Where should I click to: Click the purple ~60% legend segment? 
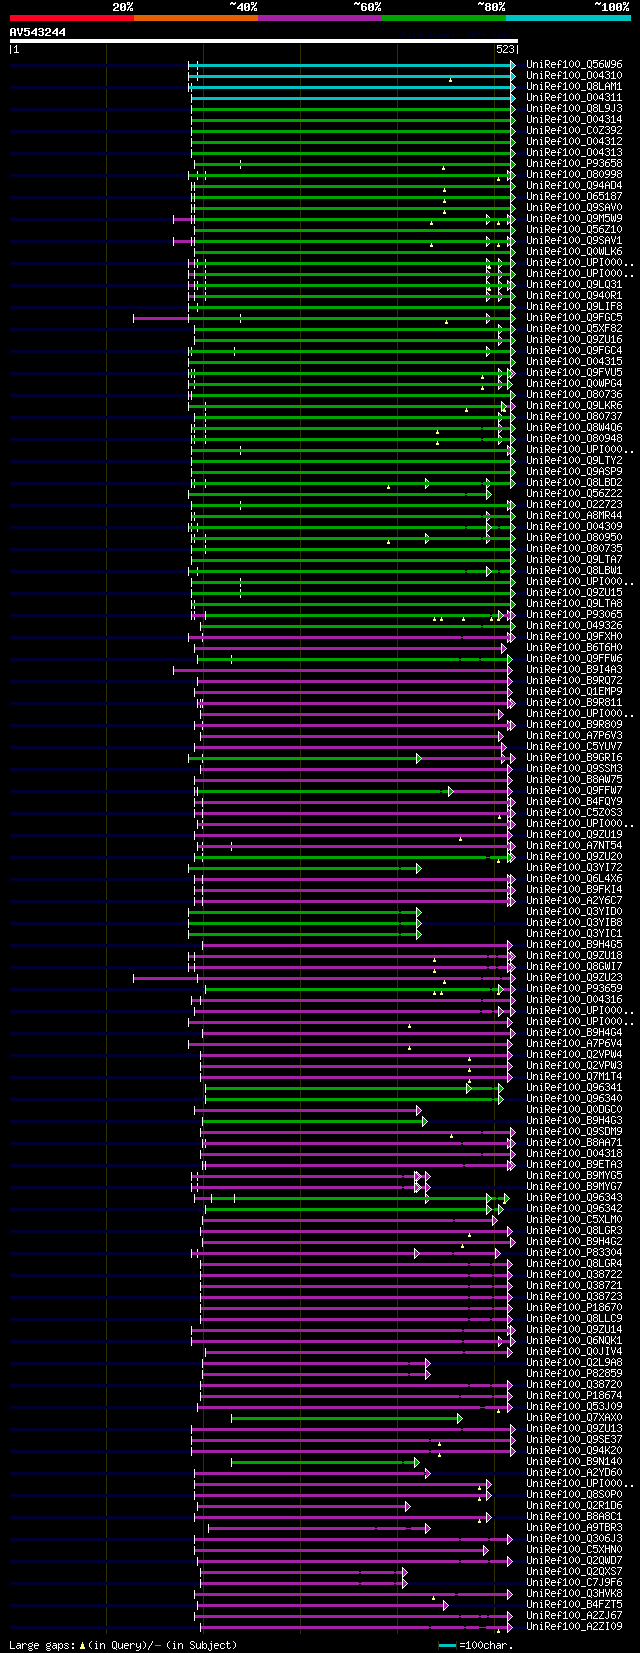click(x=319, y=18)
